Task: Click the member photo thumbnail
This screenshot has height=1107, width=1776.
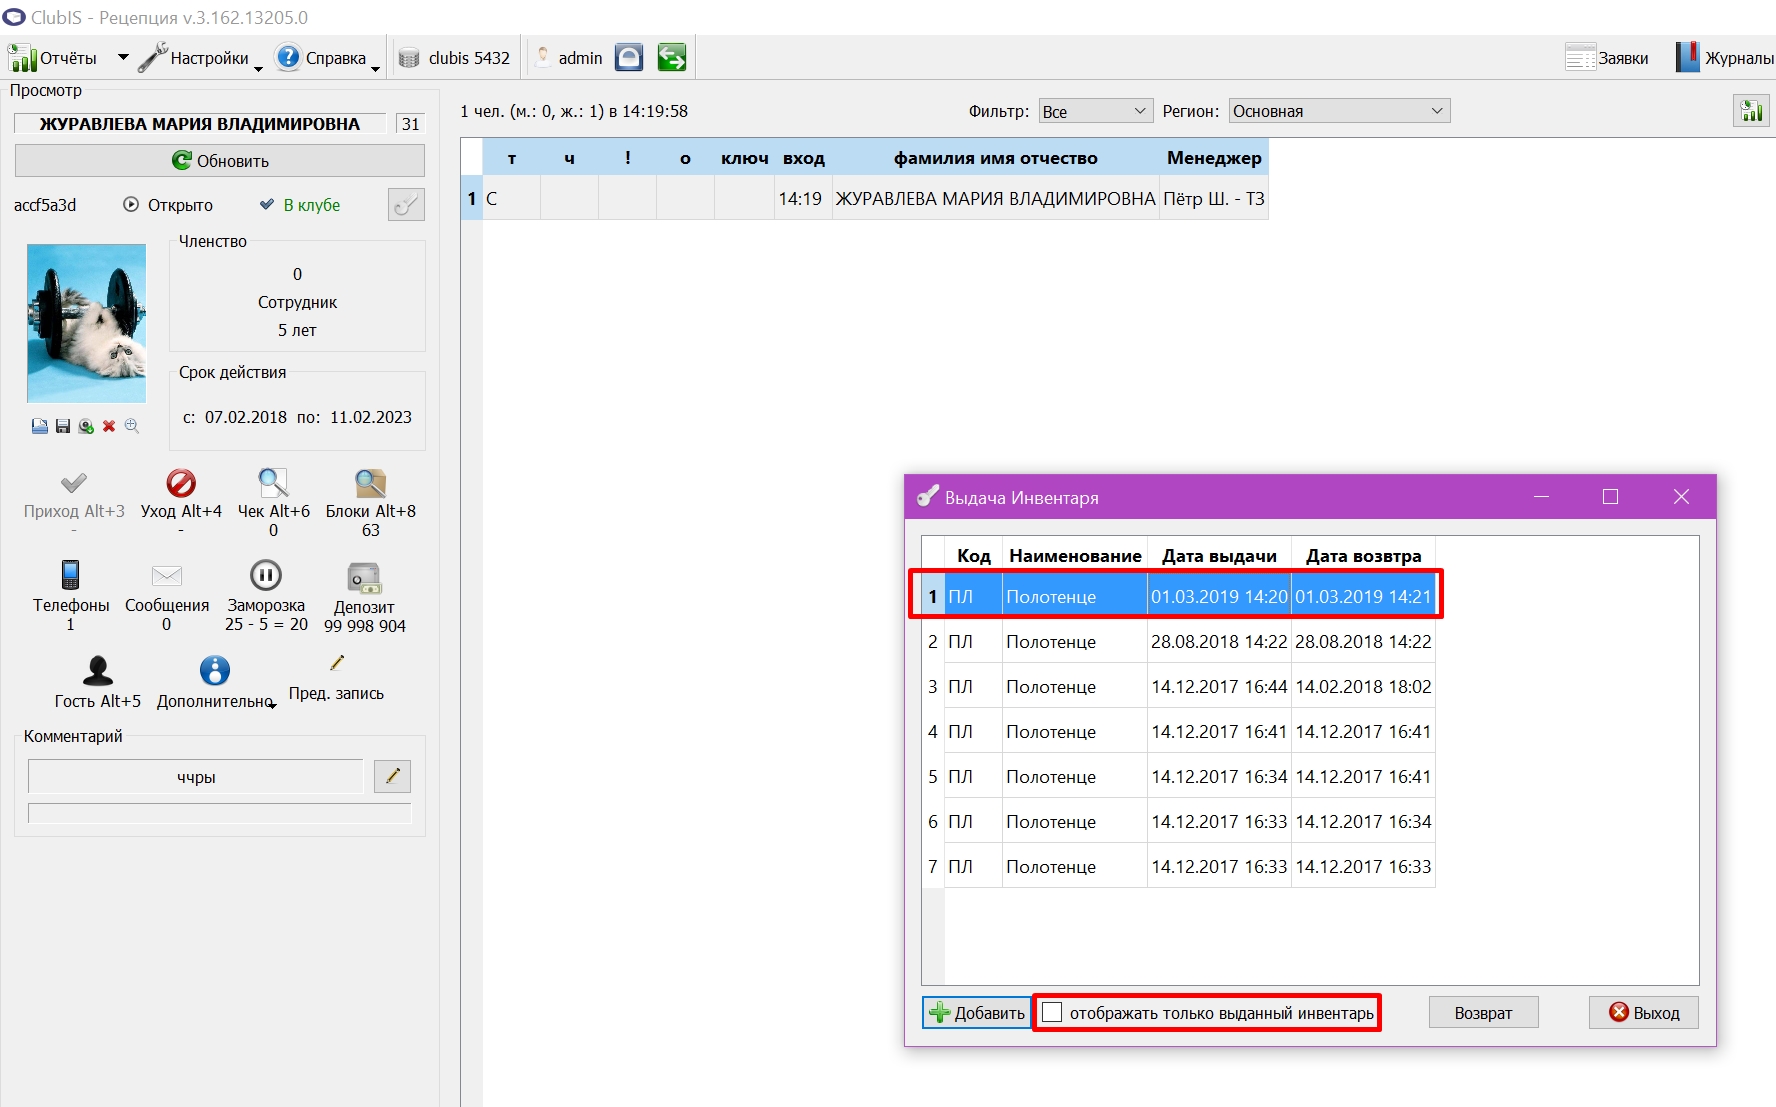Action: pos(87,323)
